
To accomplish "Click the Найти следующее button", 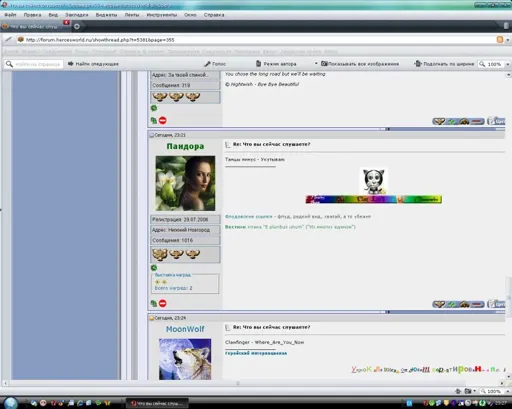I will 93,64.
